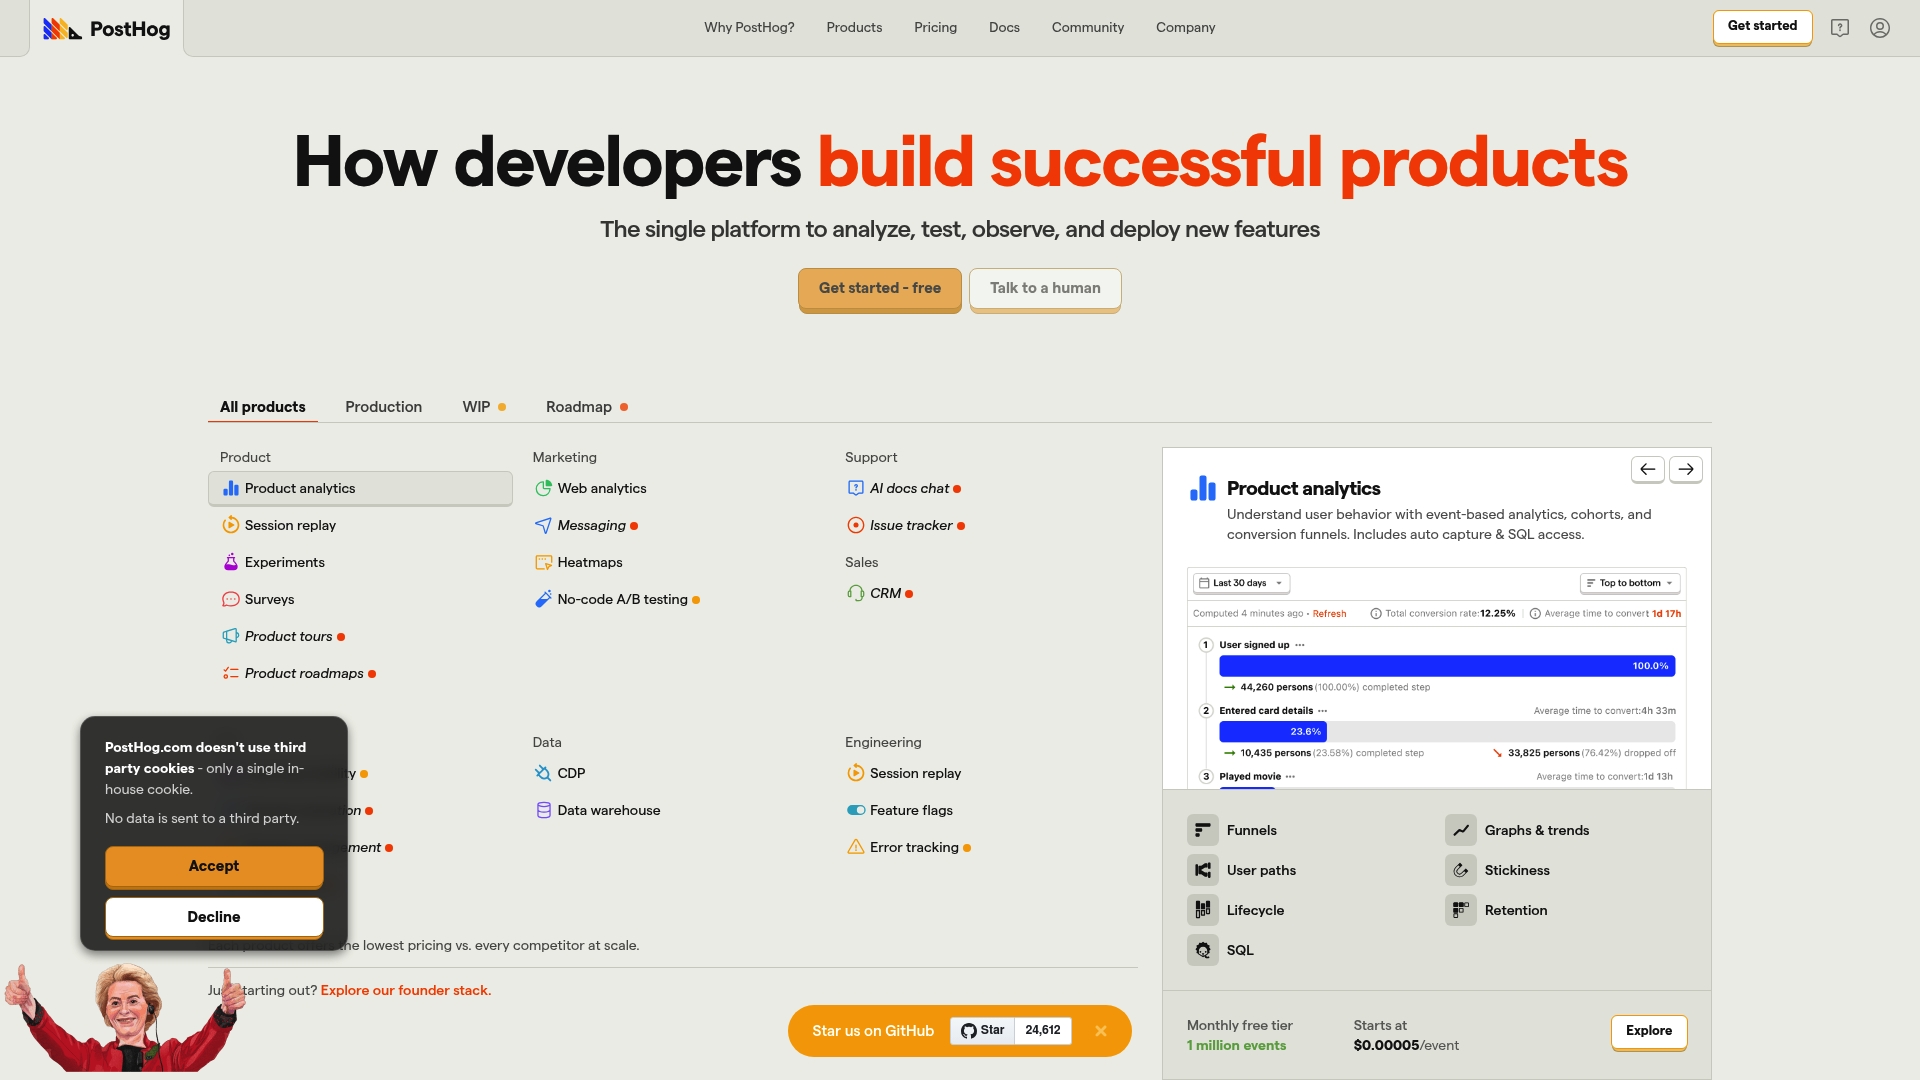Dismiss the GitHub star banner
This screenshot has height=1080, width=1920.
(1102, 1031)
